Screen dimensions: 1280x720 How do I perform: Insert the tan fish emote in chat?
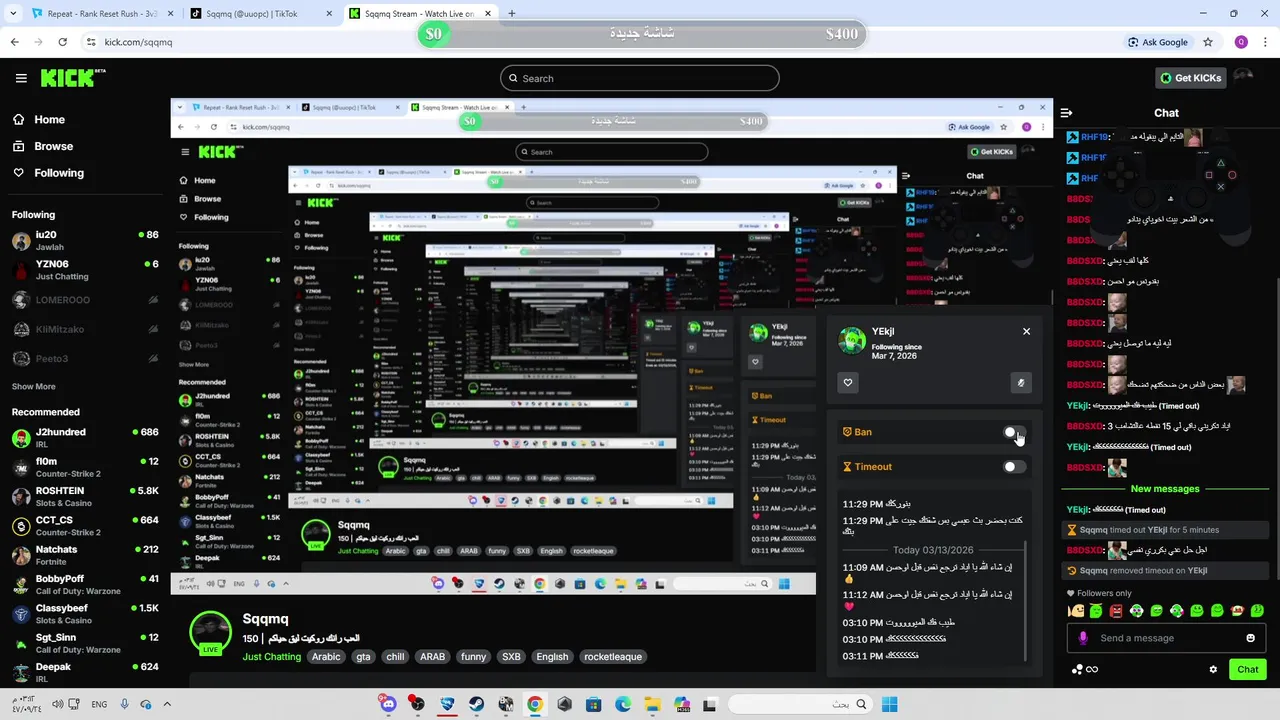[x=1077, y=611]
